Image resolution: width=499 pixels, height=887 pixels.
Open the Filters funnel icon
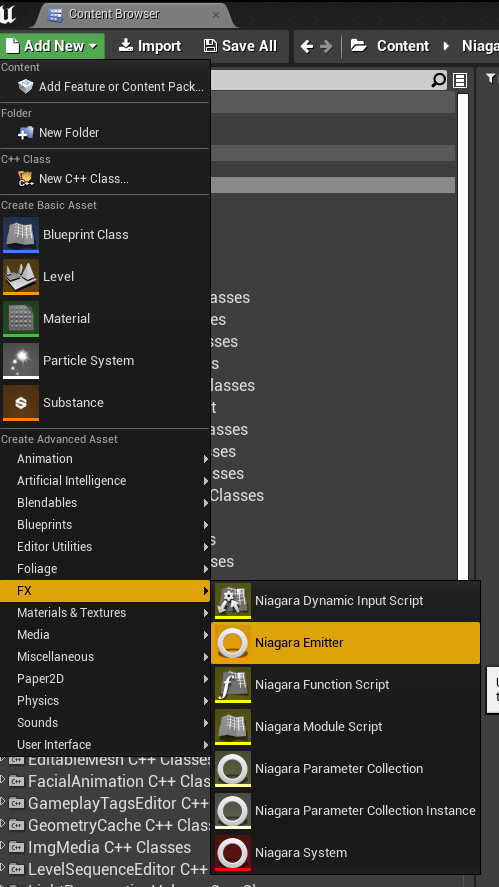click(x=491, y=80)
